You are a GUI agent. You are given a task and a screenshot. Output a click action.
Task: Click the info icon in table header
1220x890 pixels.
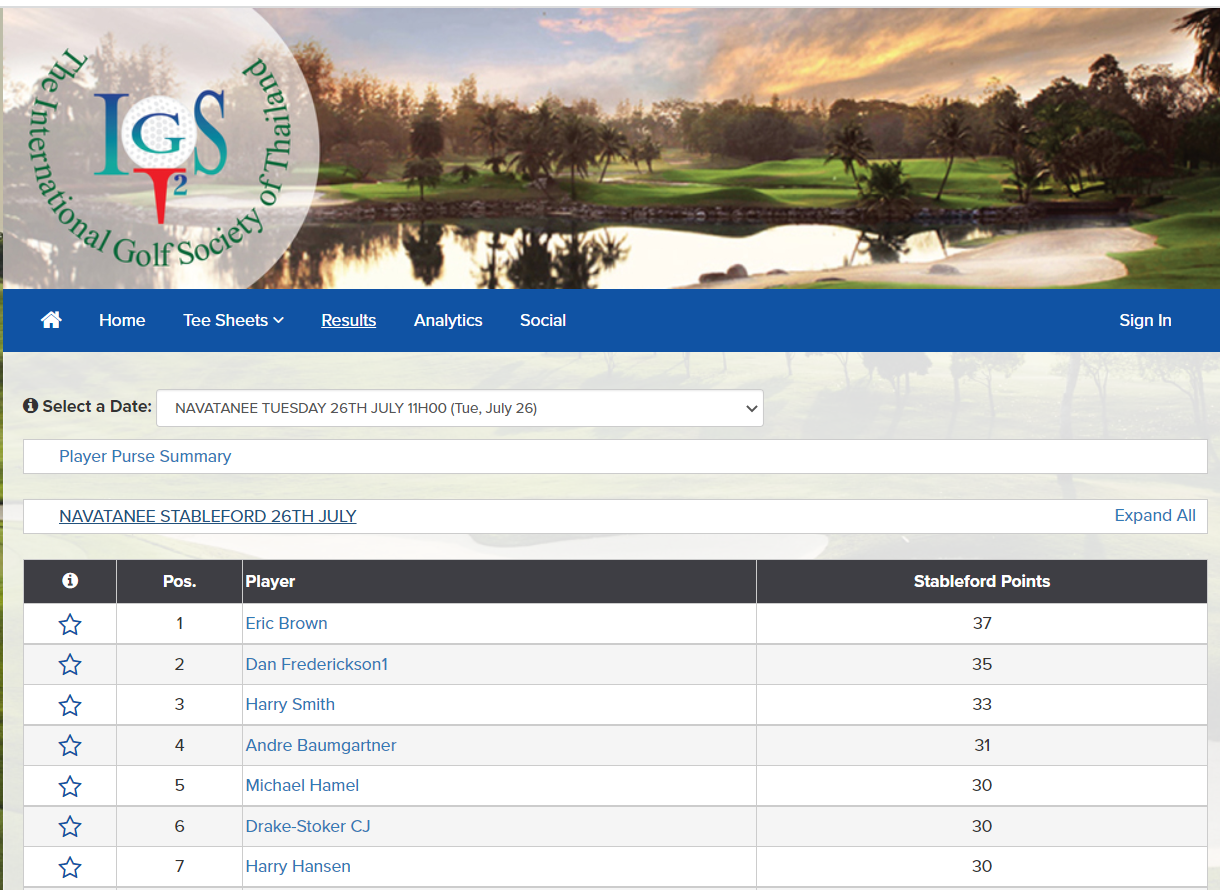(70, 581)
